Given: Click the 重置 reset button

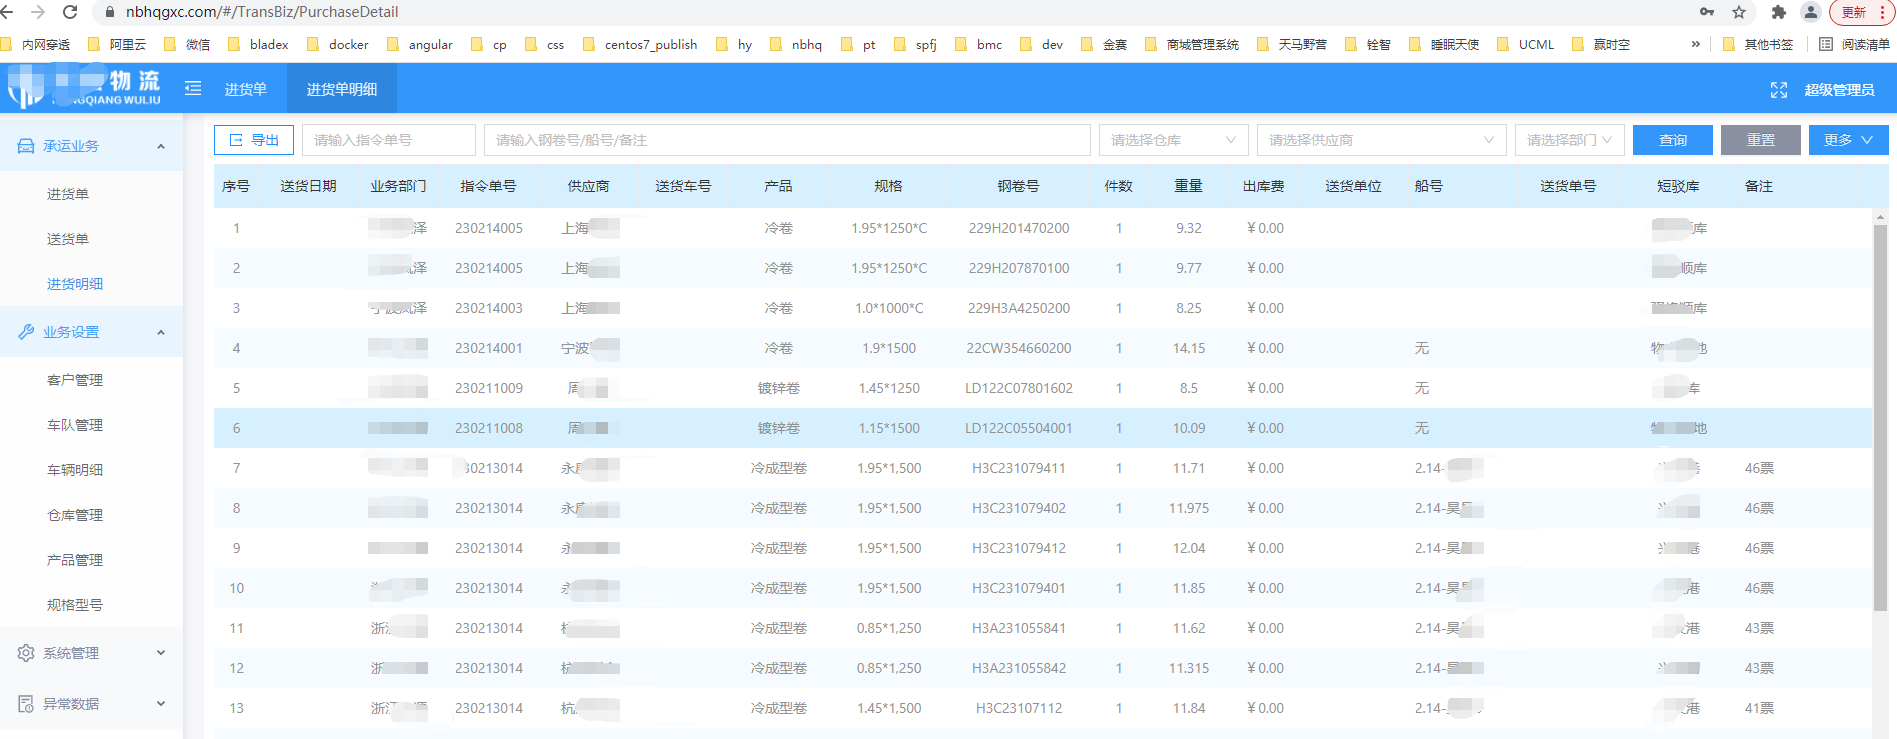Looking at the screenshot, I should 1760,140.
